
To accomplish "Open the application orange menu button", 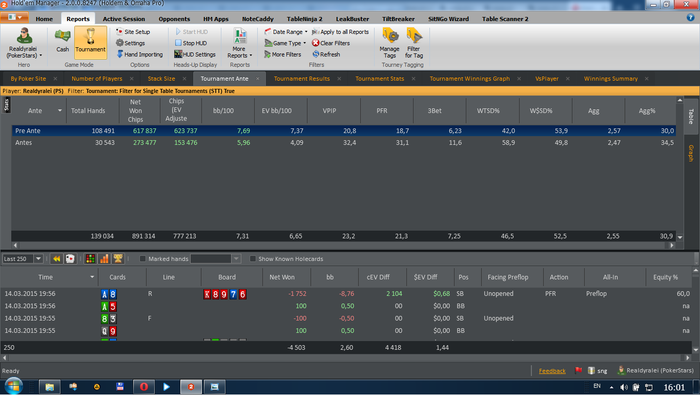I will point(15,17).
